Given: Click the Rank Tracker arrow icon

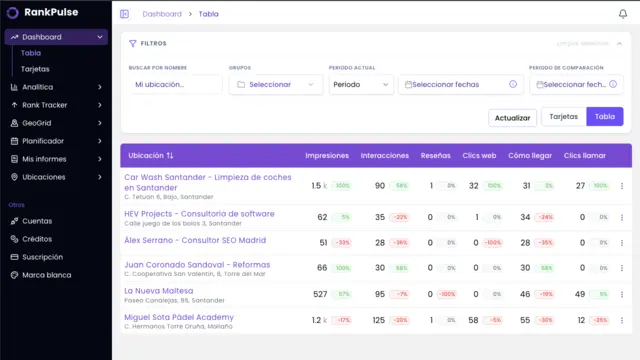Looking at the screenshot, I should (x=14, y=105).
